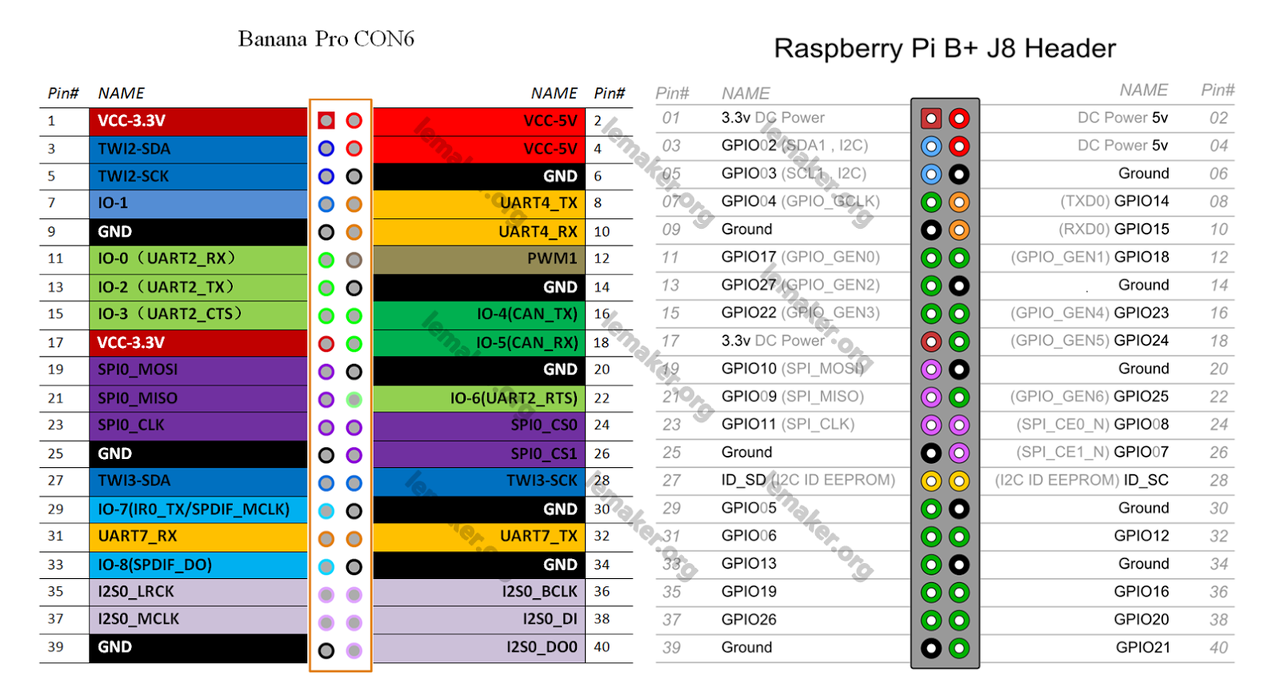Select the I2S0_BCLK label
The image size is (1280, 691).
[540, 591]
